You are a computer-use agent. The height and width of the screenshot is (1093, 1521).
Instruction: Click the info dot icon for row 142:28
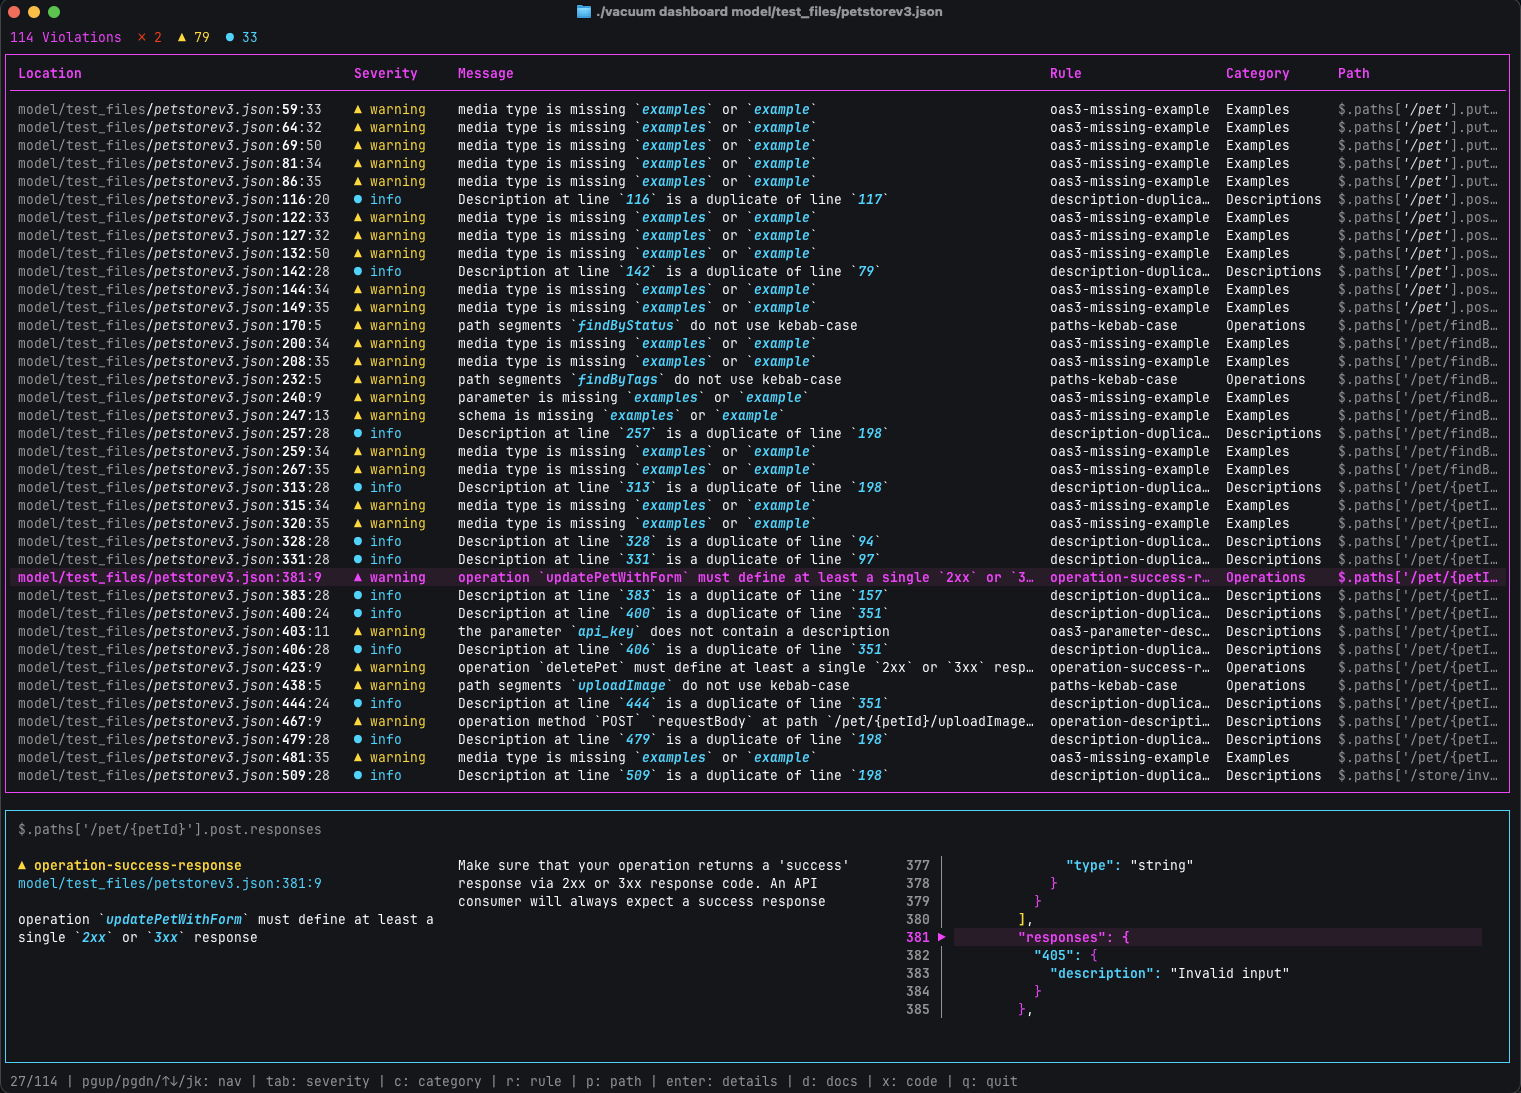tap(358, 272)
